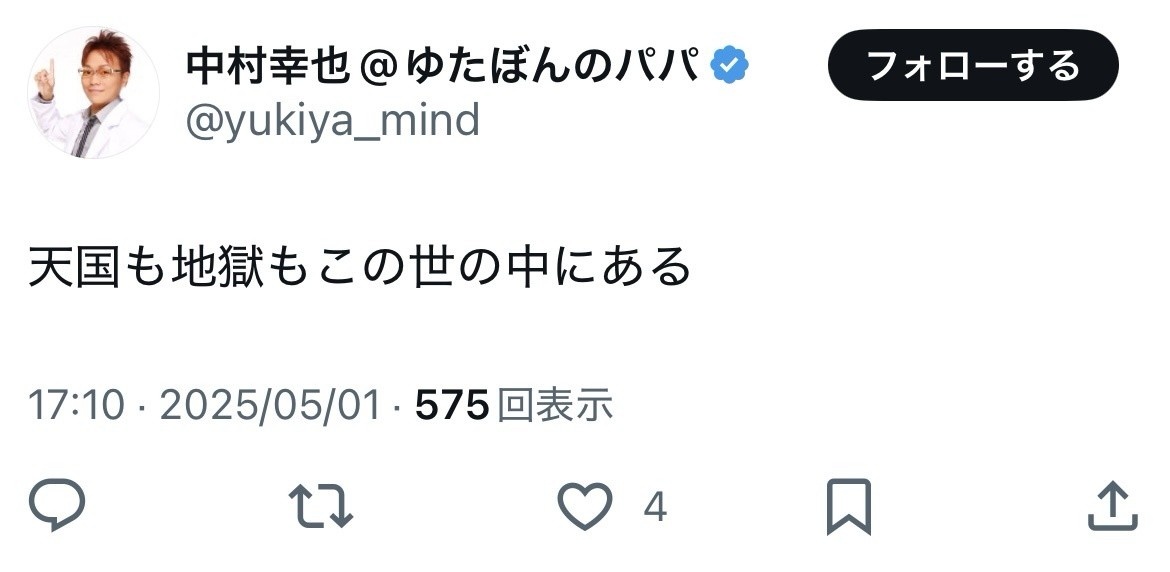Open the reply speech bubble icon

point(57,505)
